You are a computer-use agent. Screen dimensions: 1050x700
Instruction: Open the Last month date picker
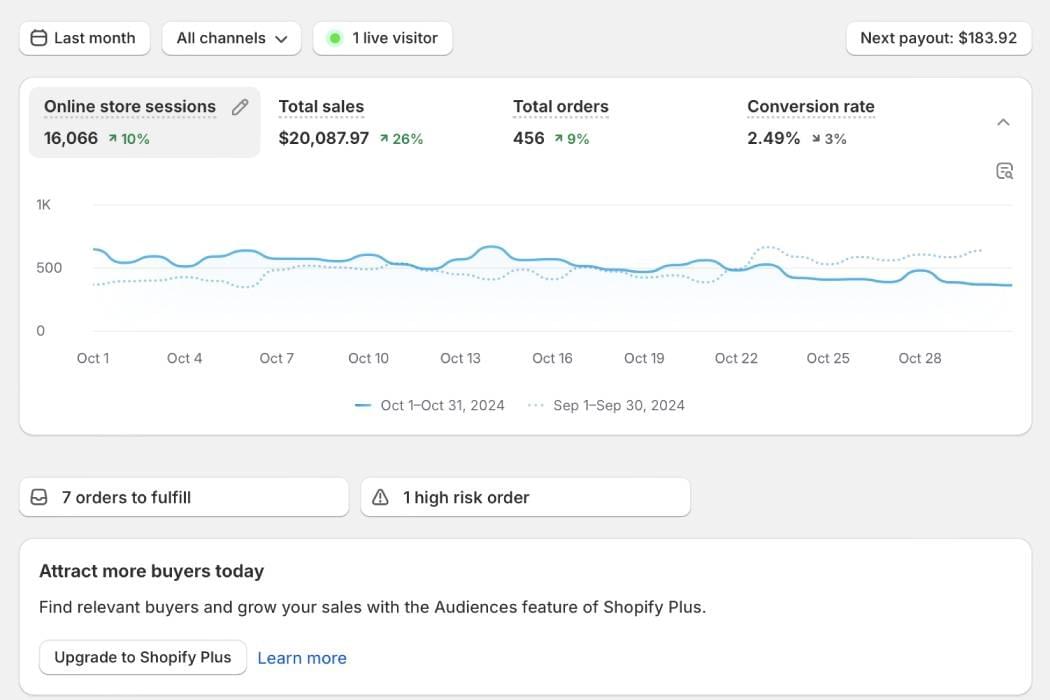[85, 38]
